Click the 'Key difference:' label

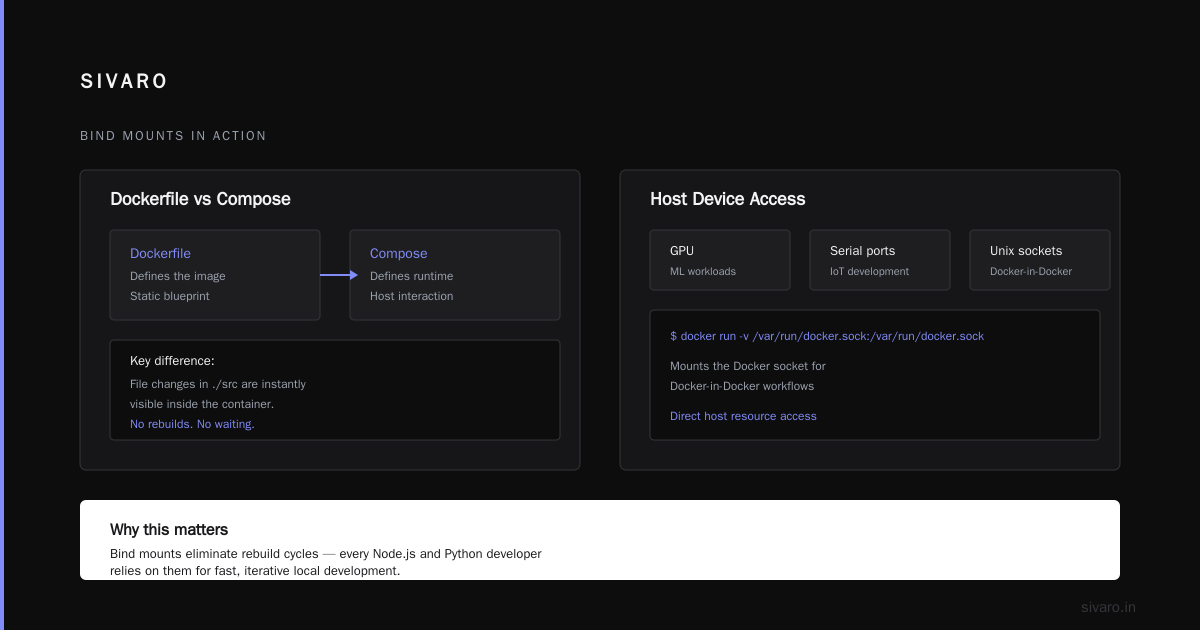[172, 361]
